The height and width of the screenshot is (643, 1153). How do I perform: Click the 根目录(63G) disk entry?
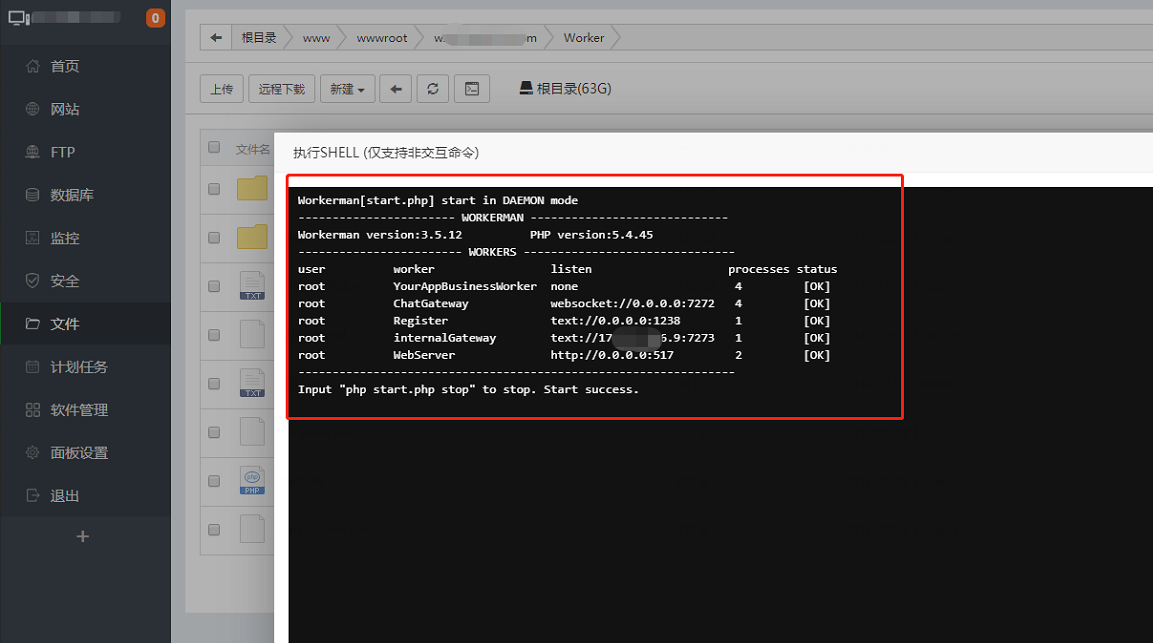565,88
